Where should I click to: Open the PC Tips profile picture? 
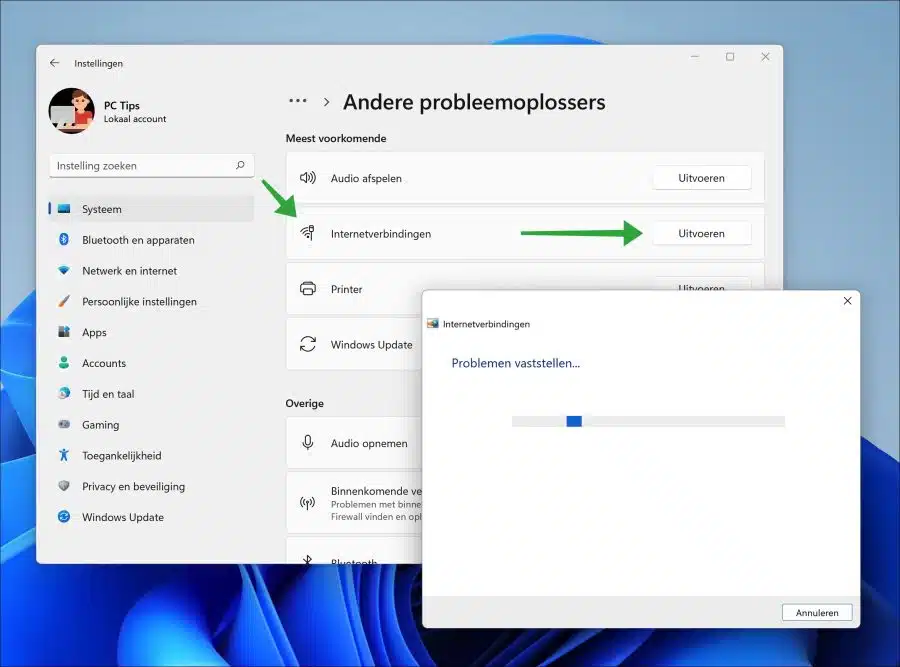[x=72, y=111]
